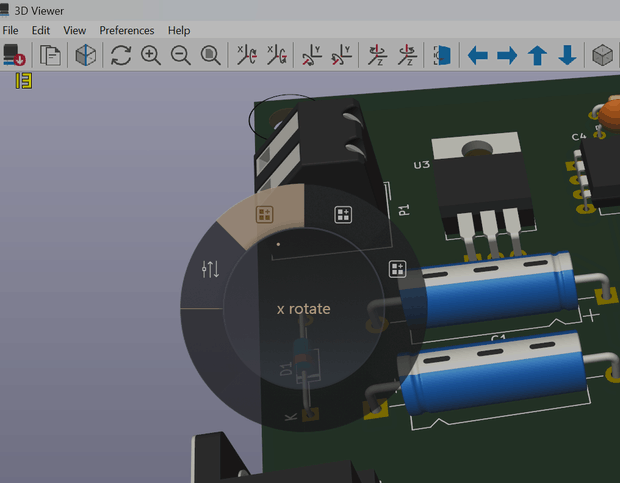The height and width of the screenshot is (483, 620).
Task: Toggle raytracing render engine cube icon
Action: [x=85, y=55]
